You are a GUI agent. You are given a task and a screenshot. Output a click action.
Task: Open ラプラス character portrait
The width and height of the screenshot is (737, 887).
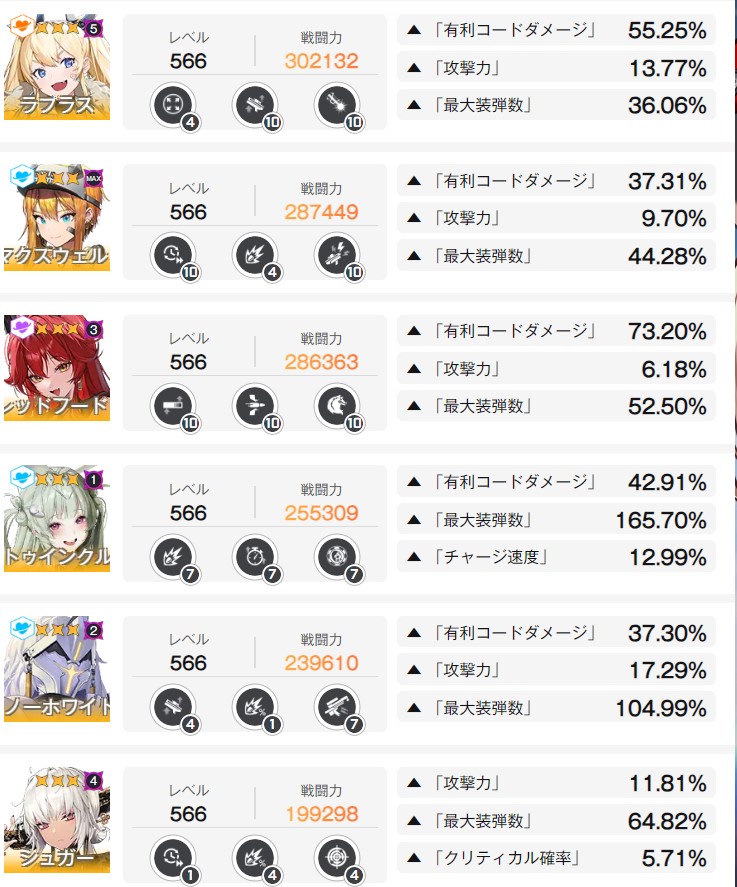(x=57, y=67)
